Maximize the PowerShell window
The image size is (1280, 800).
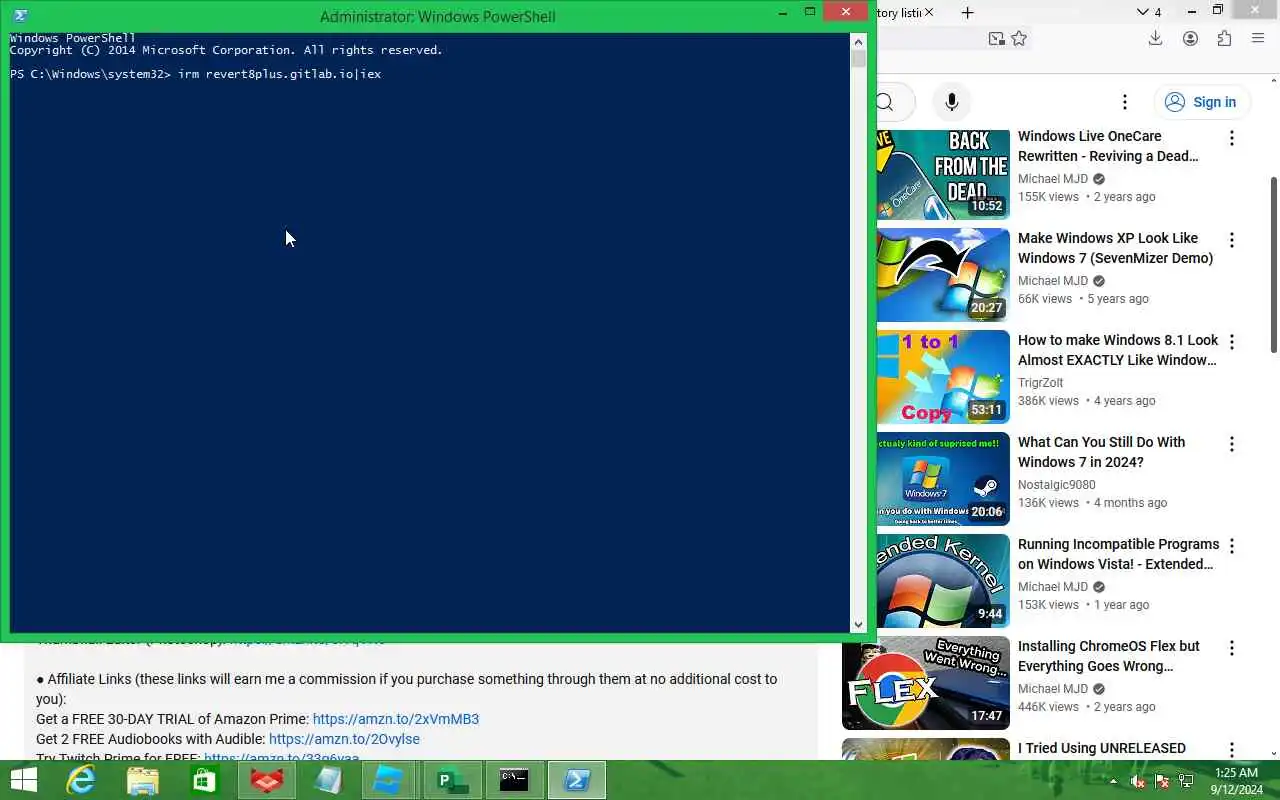point(810,12)
